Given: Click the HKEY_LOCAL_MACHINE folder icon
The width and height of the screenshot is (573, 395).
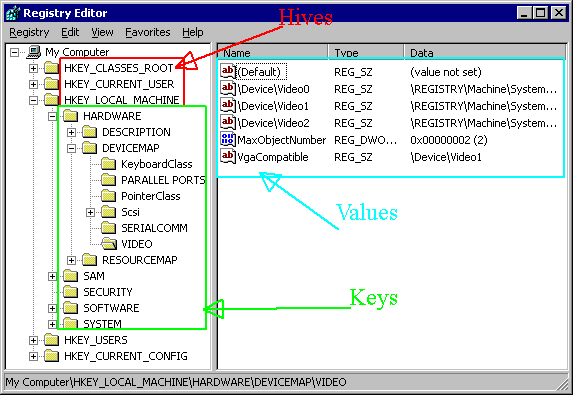Looking at the screenshot, I should (52, 100).
